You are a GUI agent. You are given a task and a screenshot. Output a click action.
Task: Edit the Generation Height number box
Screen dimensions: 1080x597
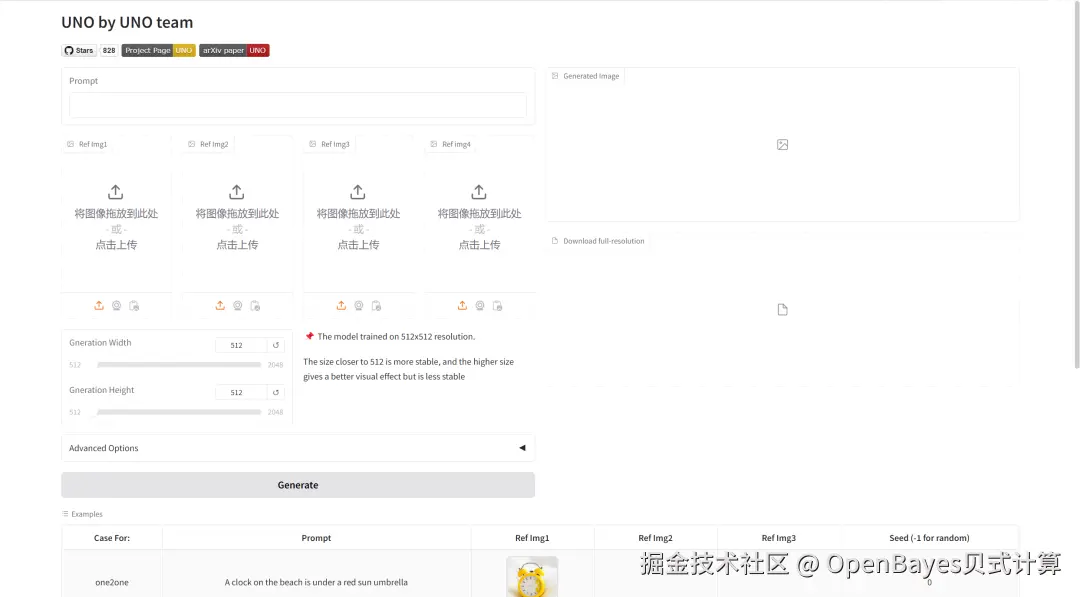tap(241, 392)
